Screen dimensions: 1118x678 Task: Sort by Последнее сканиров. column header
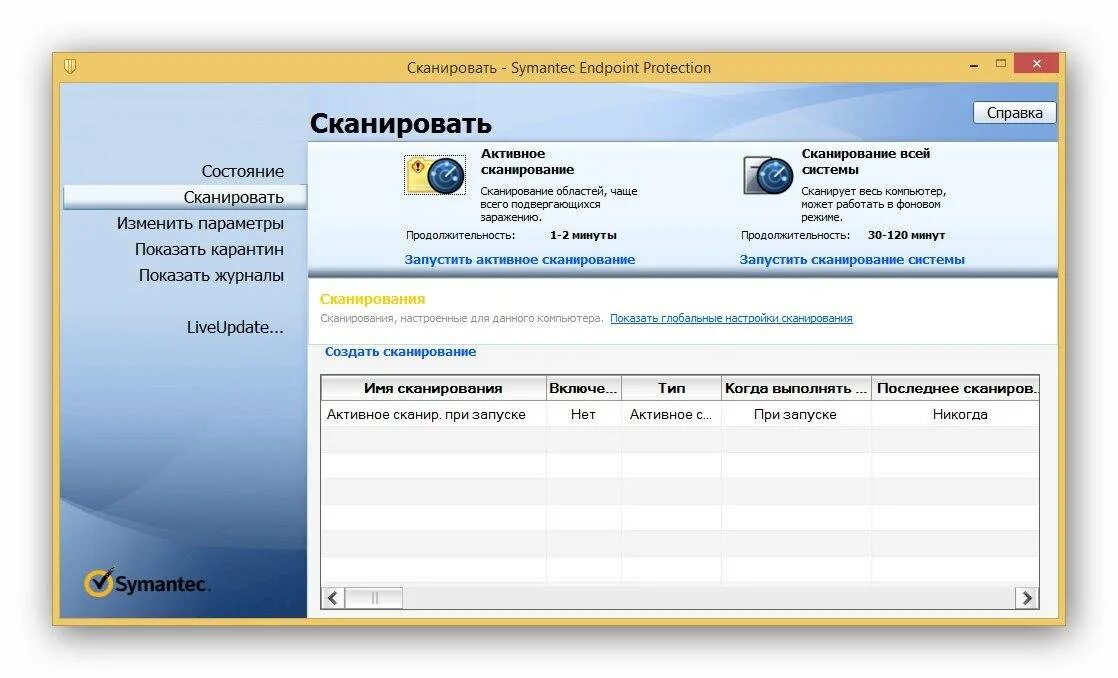click(955, 388)
